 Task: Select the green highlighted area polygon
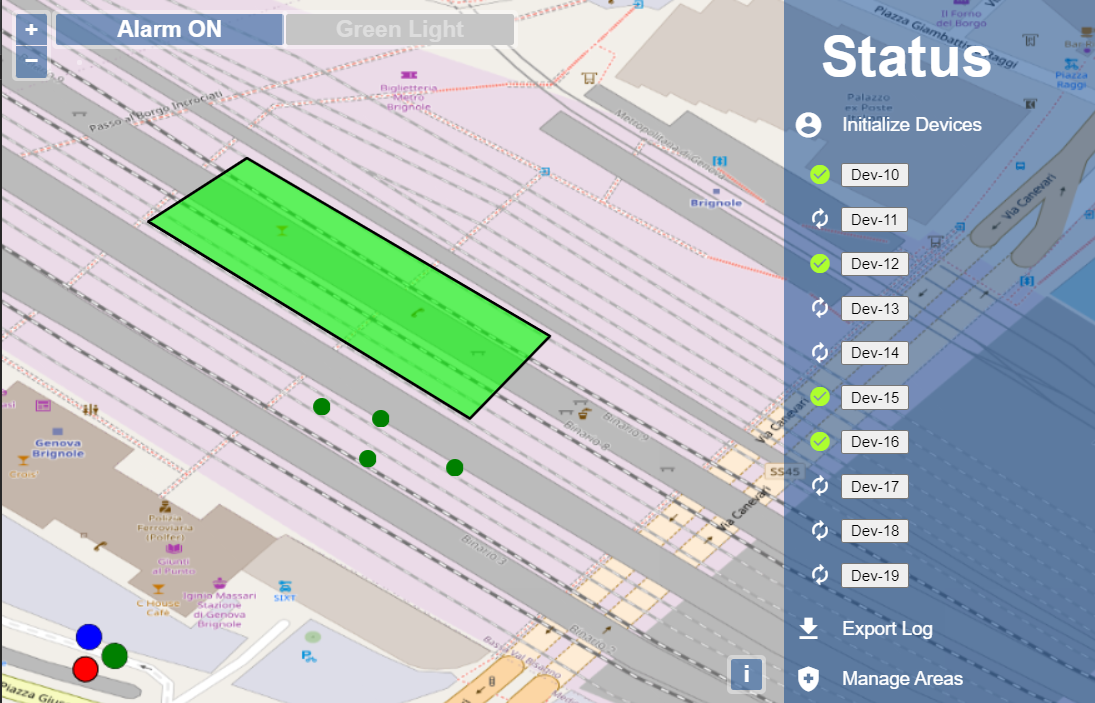[x=349, y=287]
